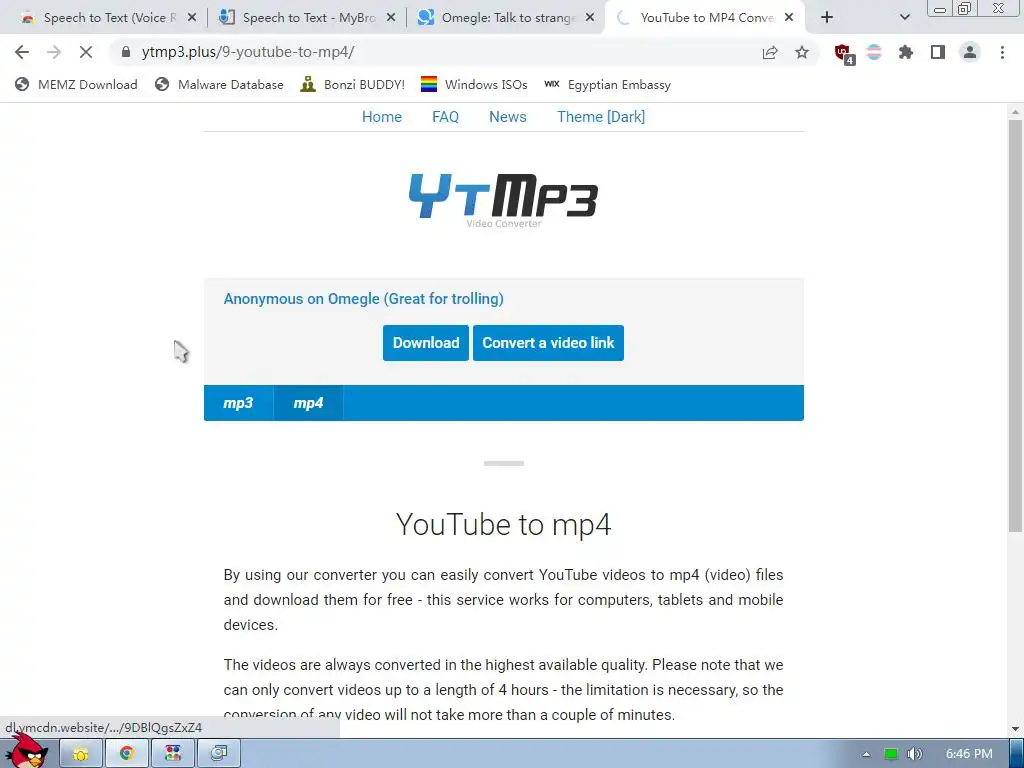The image size is (1024, 768).
Task: Stop loading the page
Action: pyautogui.click(x=86, y=52)
